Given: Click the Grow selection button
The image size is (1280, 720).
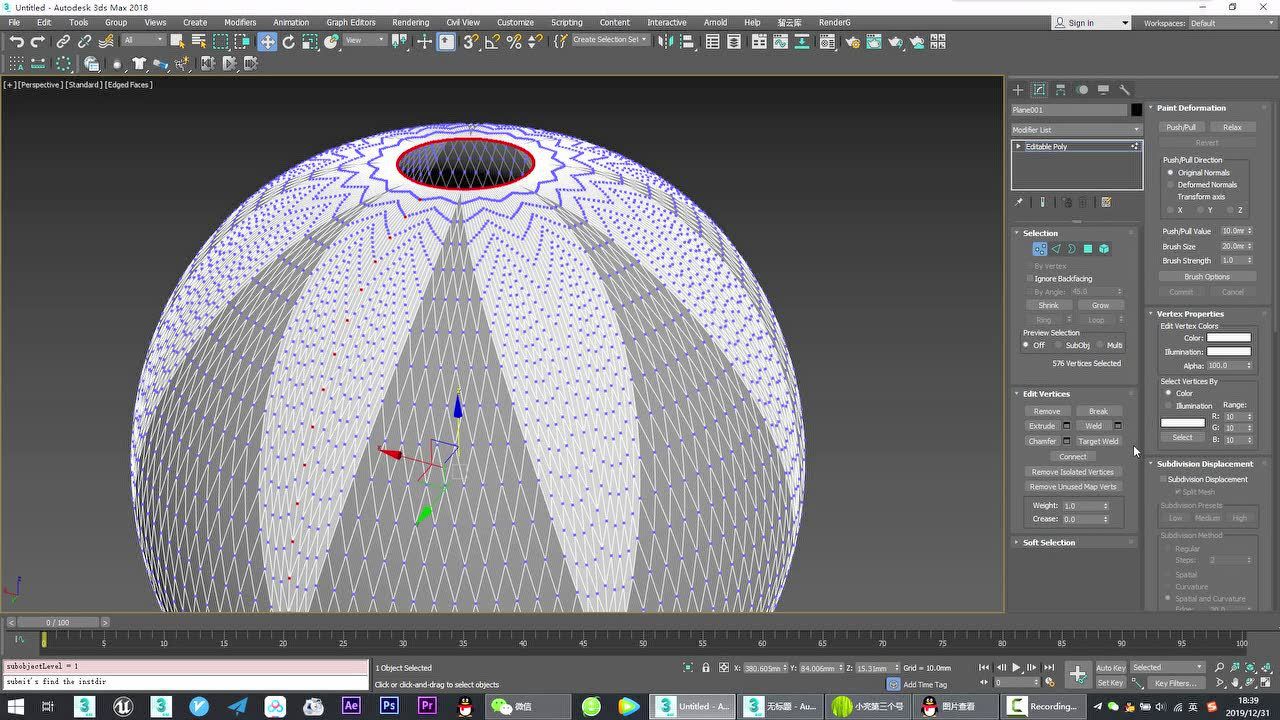Looking at the screenshot, I should pos(1100,305).
